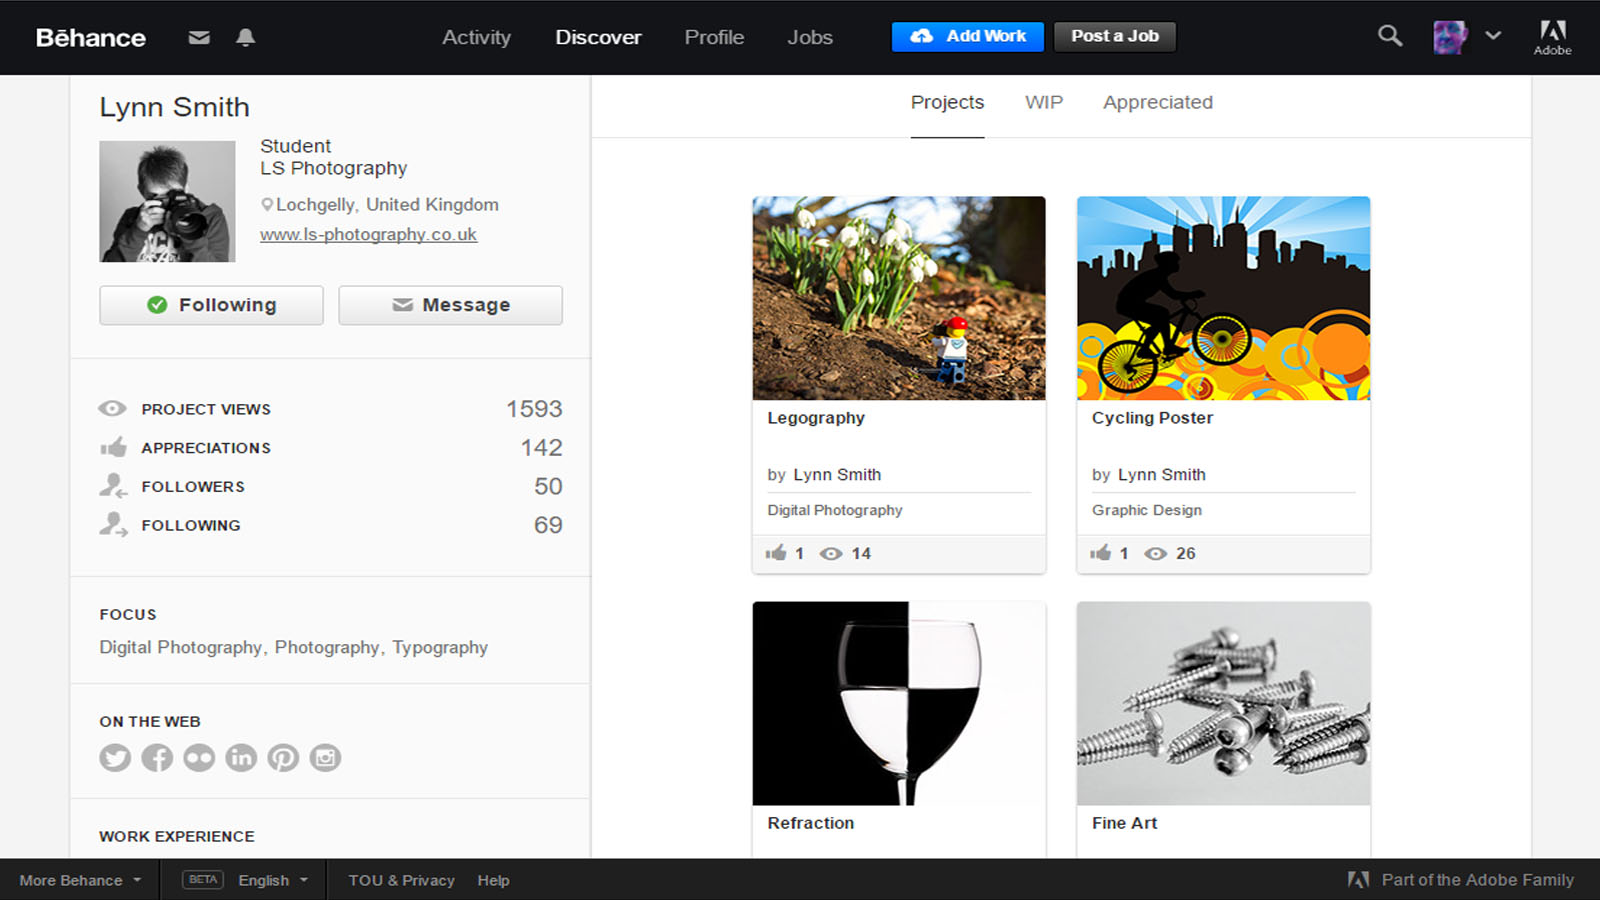Open the notifications bell icon
Screen dimensions: 1600x900
(245, 37)
